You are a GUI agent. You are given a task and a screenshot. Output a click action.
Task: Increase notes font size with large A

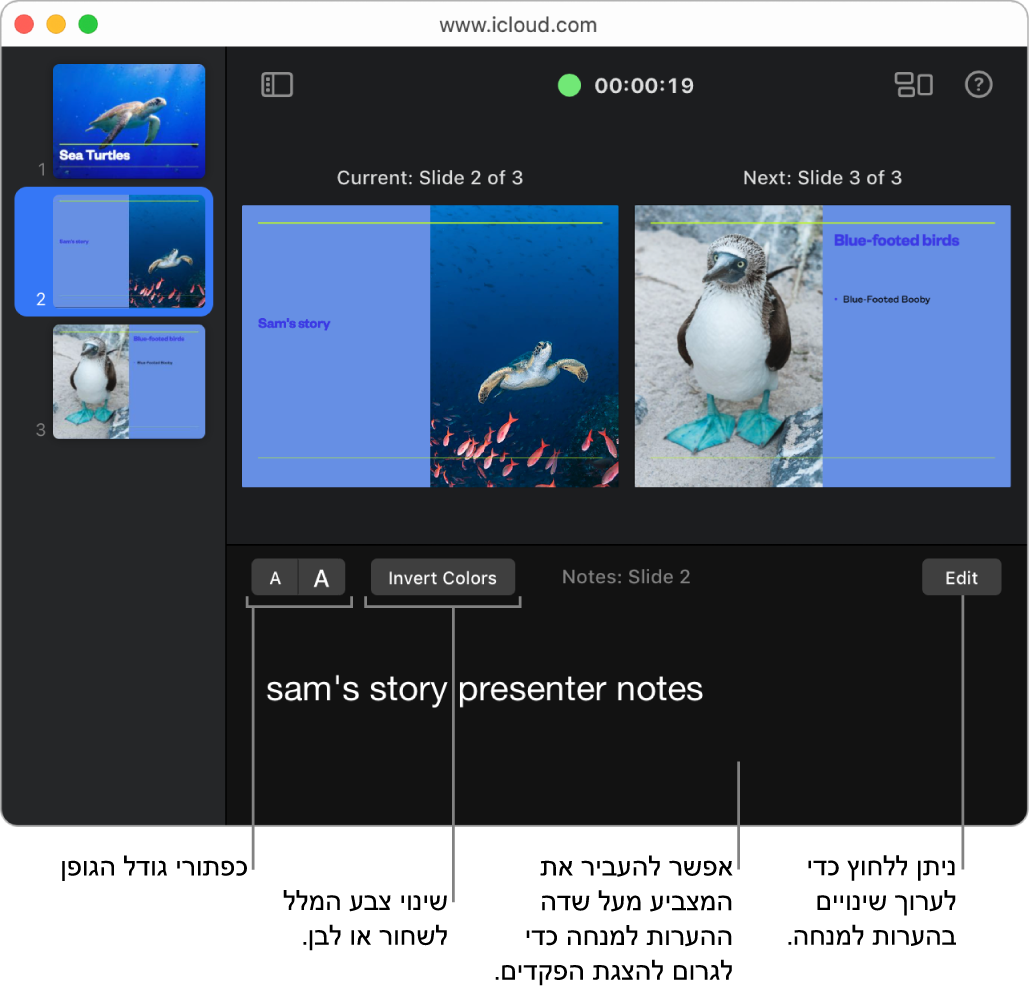click(x=322, y=578)
